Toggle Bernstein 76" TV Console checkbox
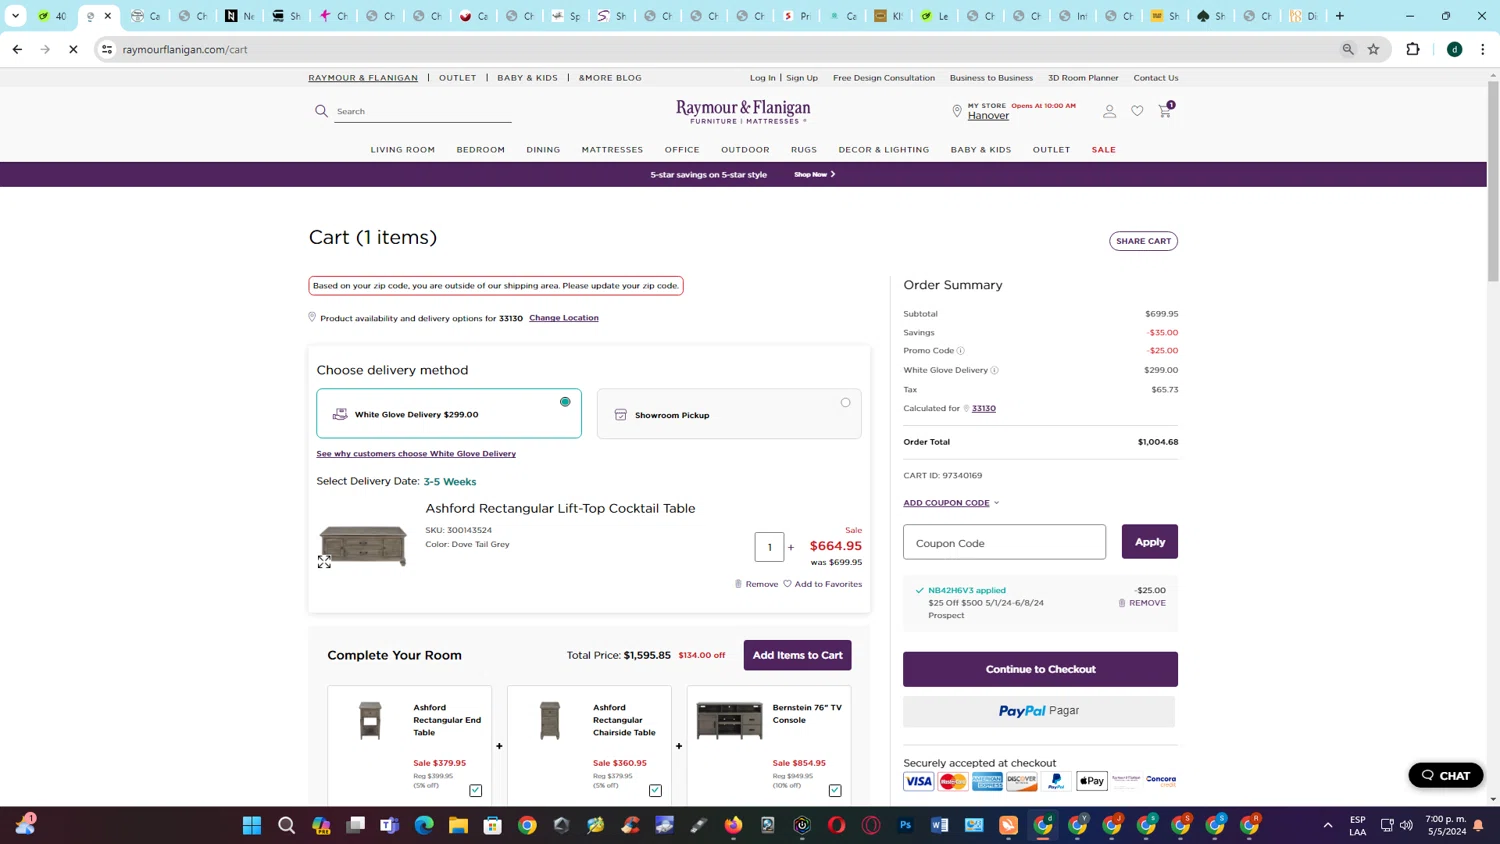The image size is (1500, 844). point(835,790)
